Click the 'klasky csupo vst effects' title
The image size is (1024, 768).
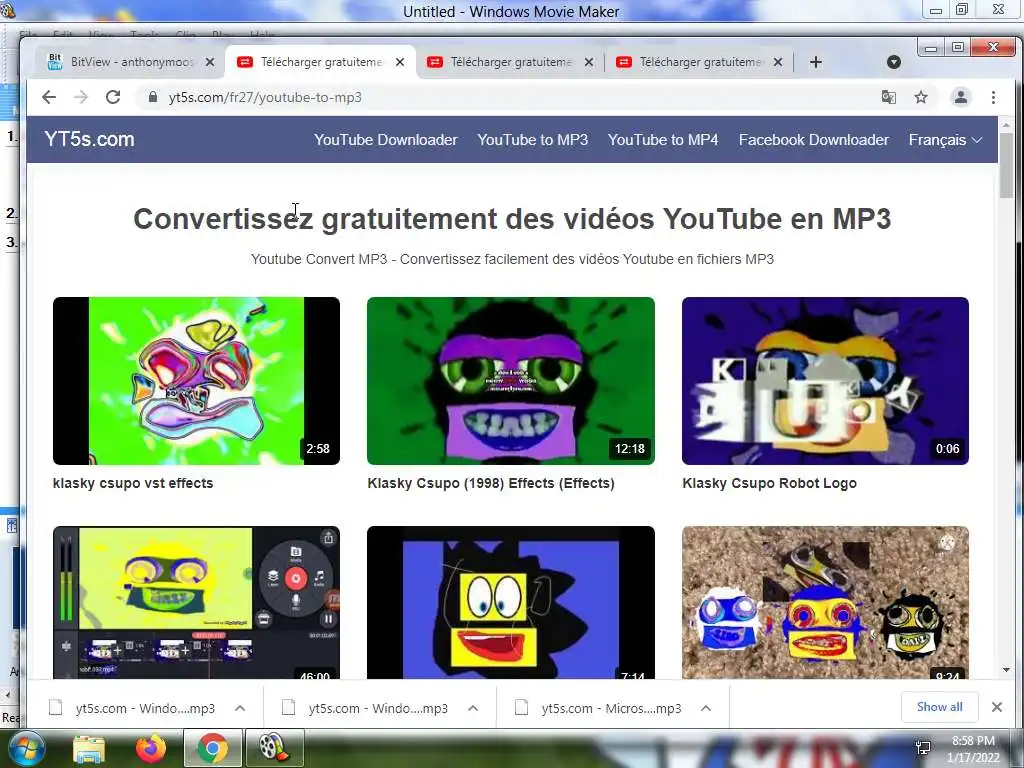[x=133, y=483]
